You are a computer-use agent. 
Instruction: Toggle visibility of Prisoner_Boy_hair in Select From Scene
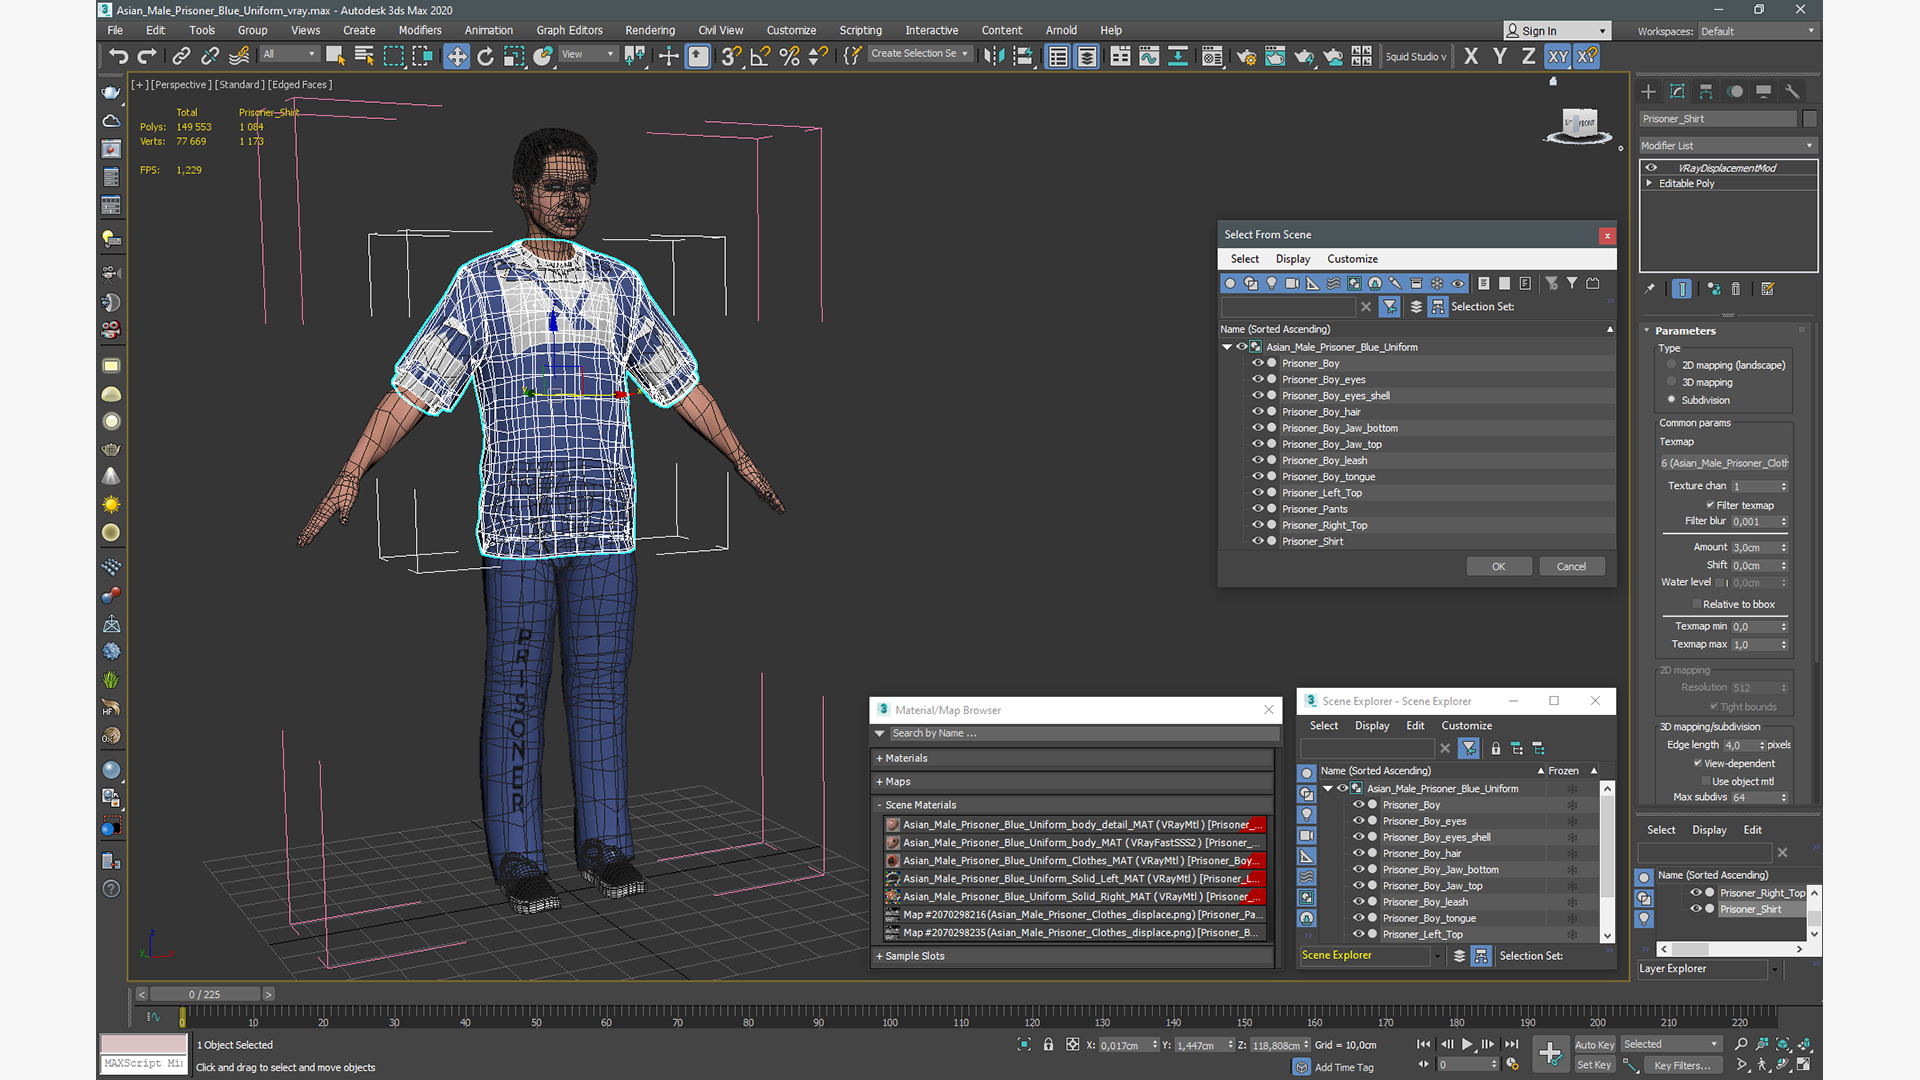pos(1258,411)
